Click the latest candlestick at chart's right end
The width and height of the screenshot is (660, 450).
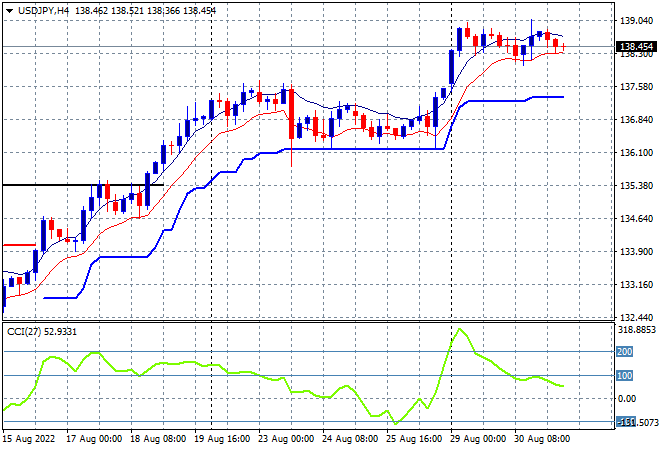[x=563, y=48]
